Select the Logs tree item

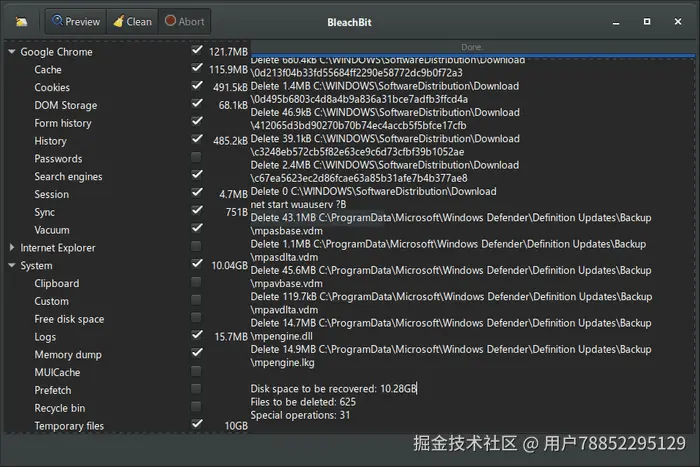(45, 337)
